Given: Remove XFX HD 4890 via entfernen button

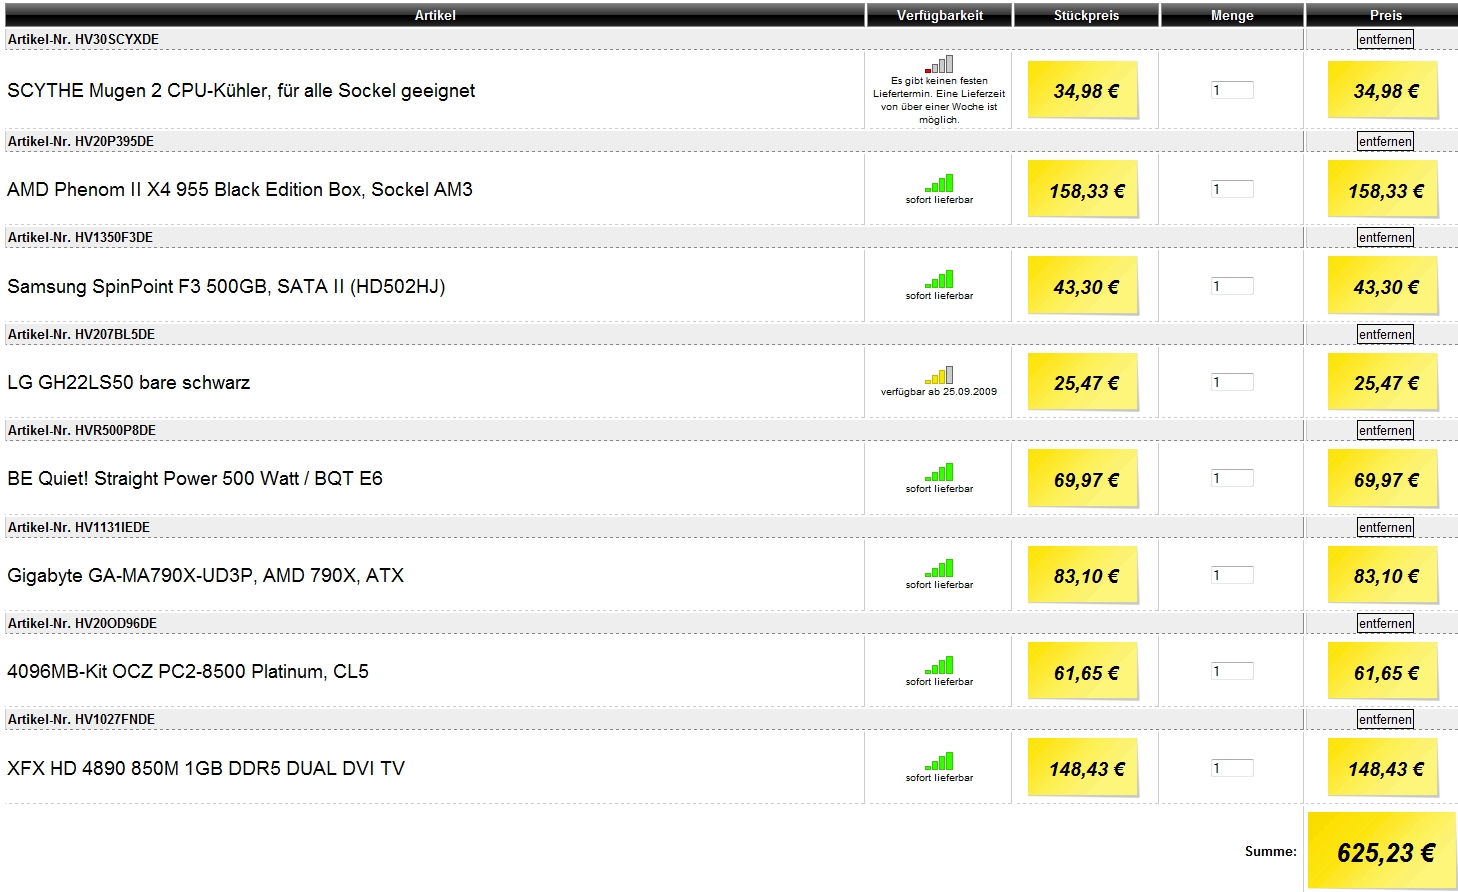Looking at the screenshot, I should pyautogui.click(x=1385, y=719).
